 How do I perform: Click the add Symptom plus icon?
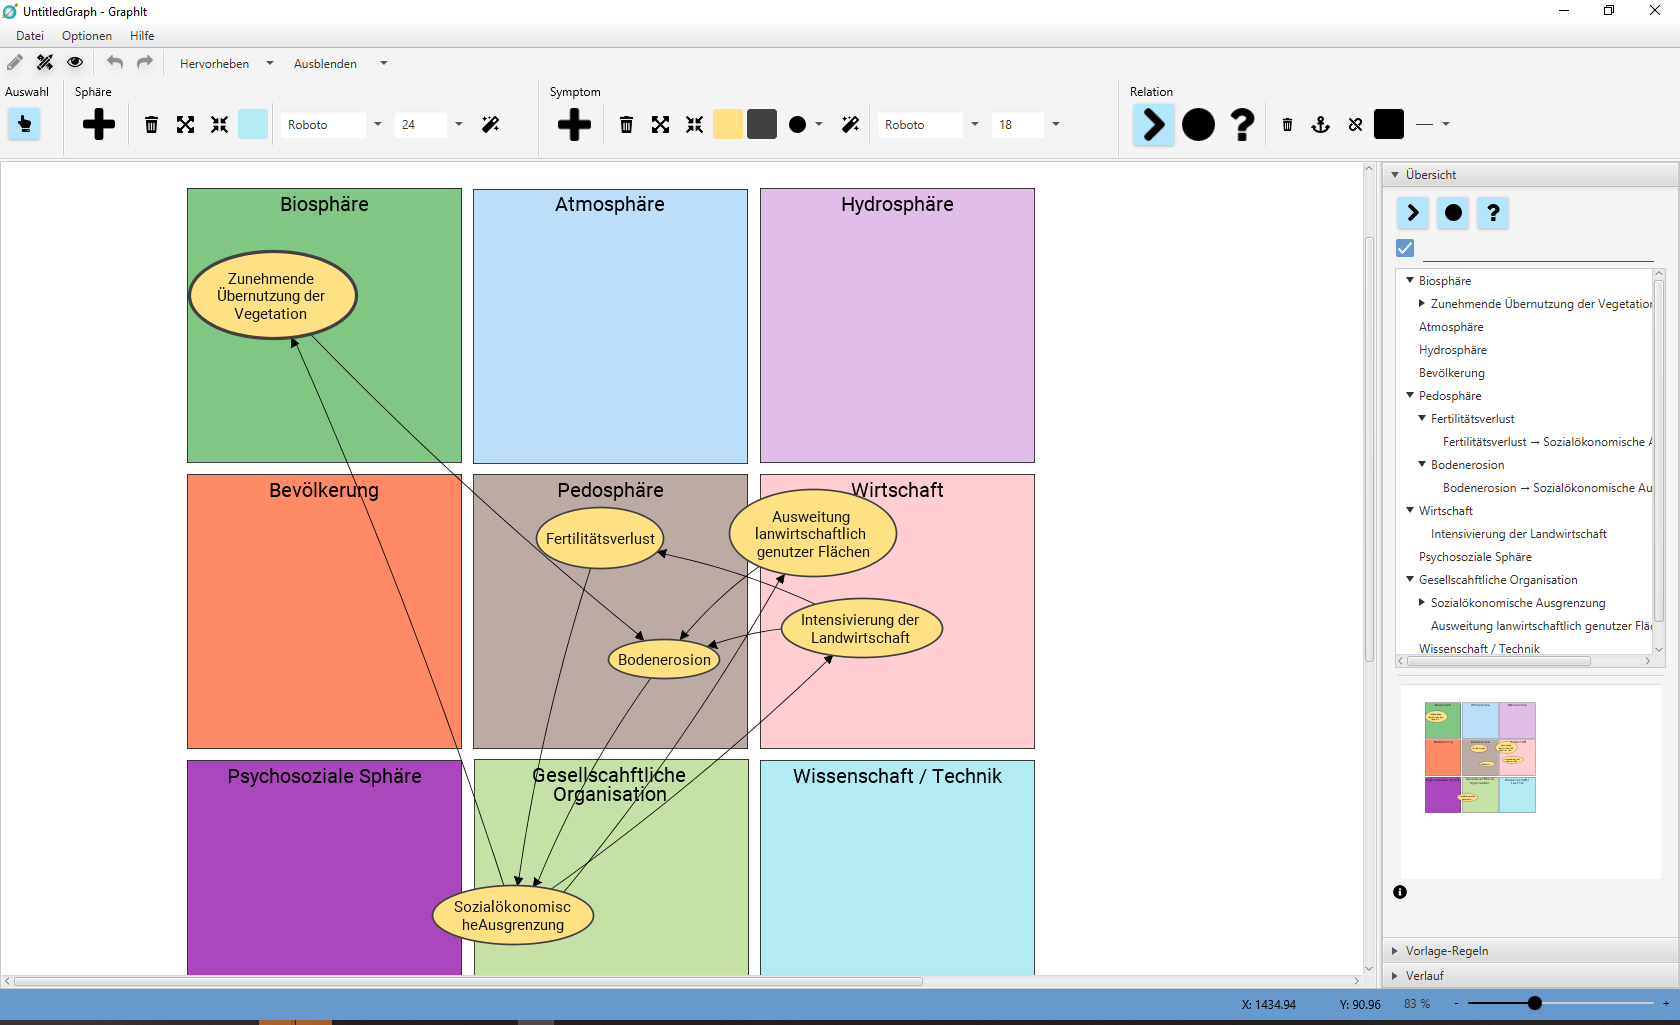click(574, 125)
